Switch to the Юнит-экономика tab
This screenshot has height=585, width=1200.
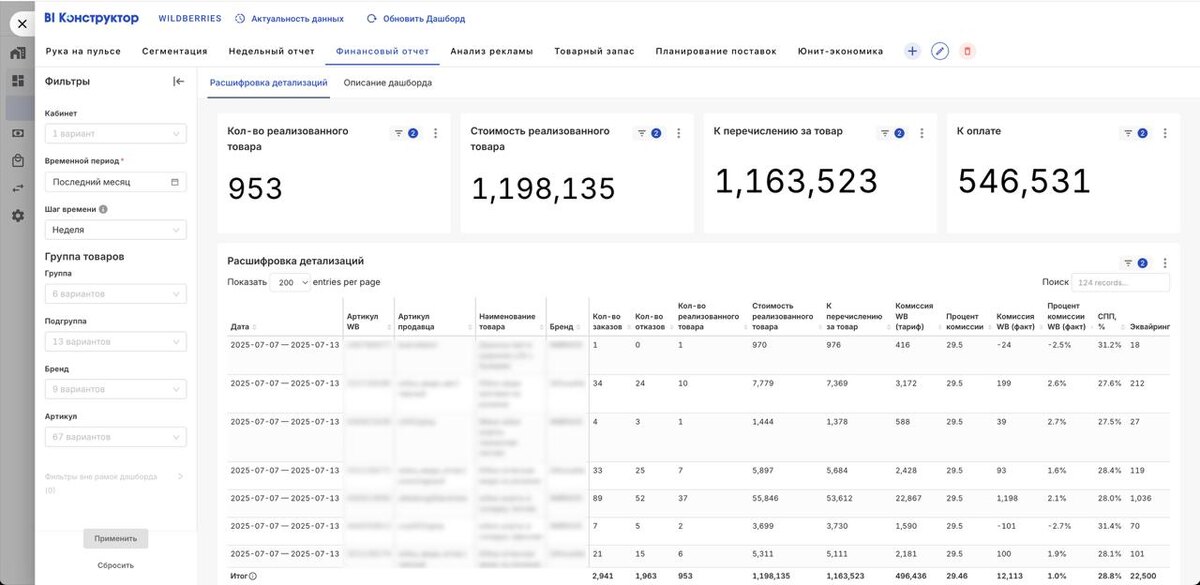pyautogui.click(x=840, y=51)
